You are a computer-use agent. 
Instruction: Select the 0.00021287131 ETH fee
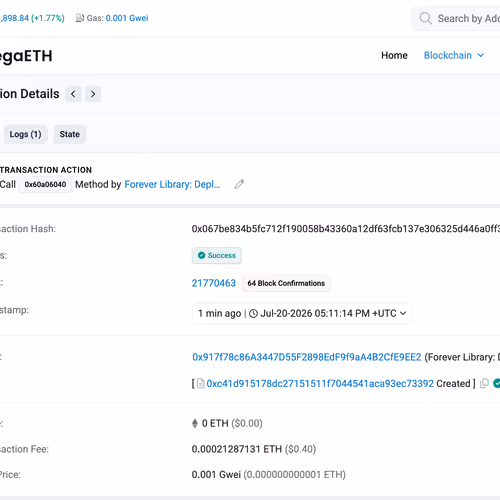pos(237,449)
